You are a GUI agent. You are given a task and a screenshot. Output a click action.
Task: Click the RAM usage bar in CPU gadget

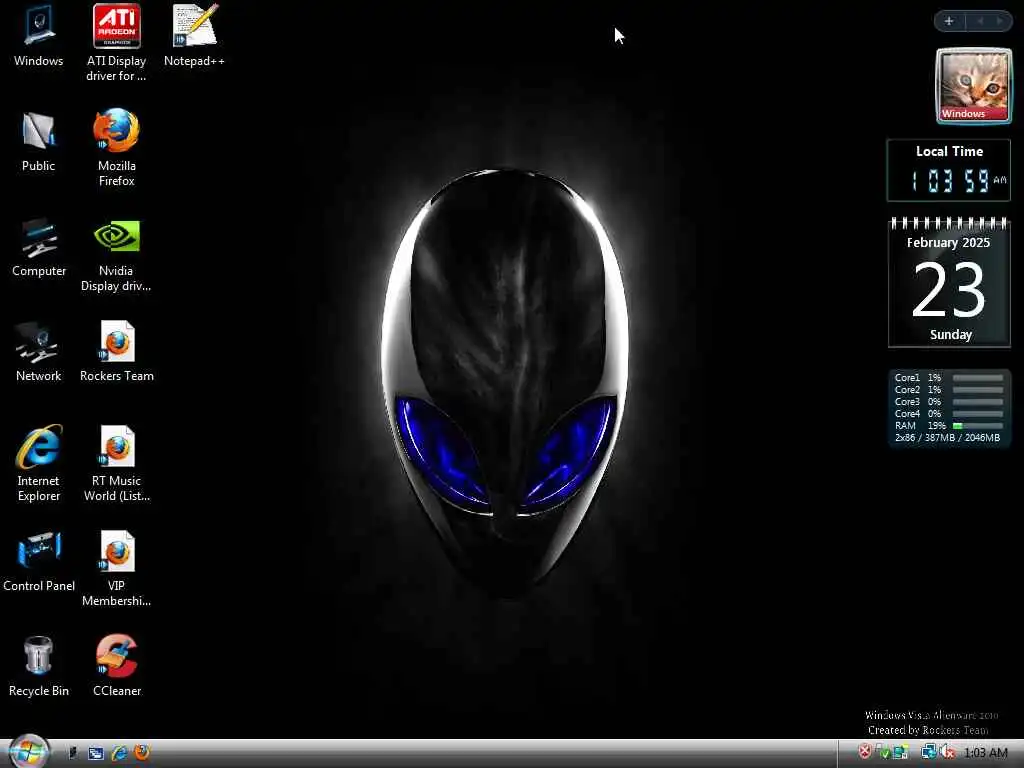978,426
